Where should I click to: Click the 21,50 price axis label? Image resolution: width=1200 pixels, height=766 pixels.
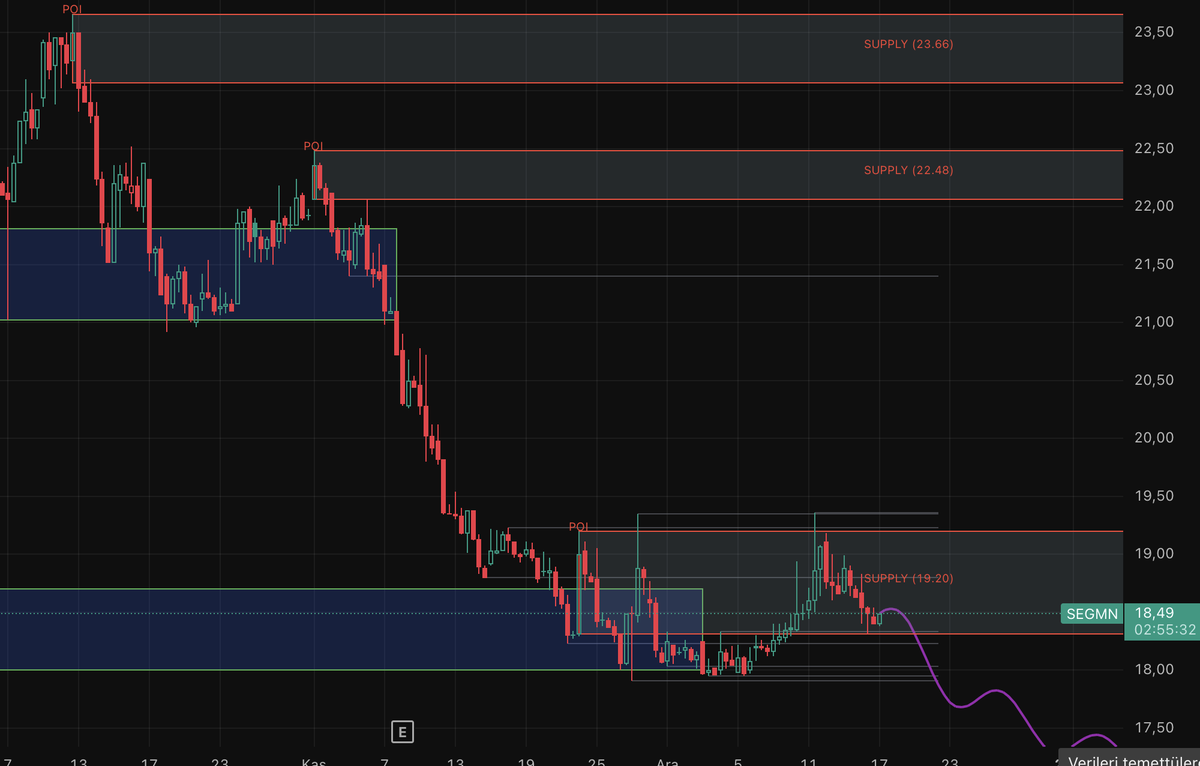(1154, 264)
